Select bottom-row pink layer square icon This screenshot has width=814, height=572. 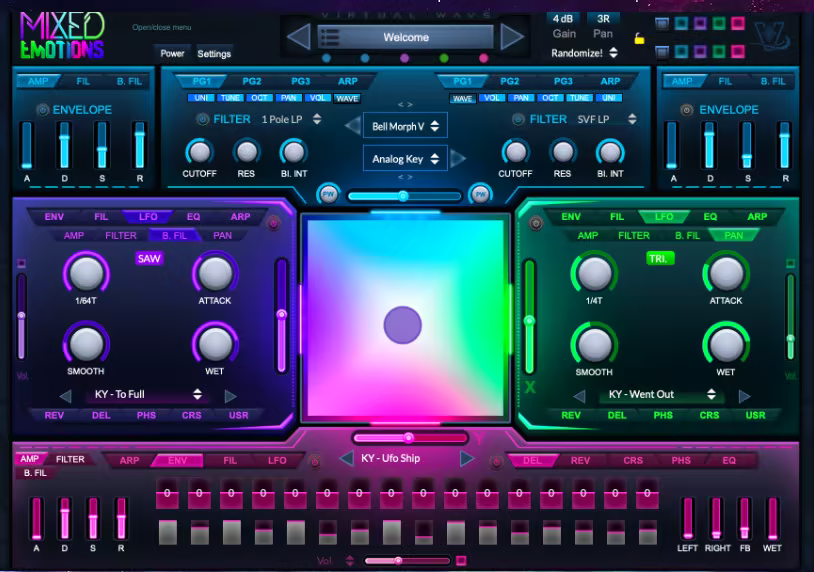[x=738, y=51]
